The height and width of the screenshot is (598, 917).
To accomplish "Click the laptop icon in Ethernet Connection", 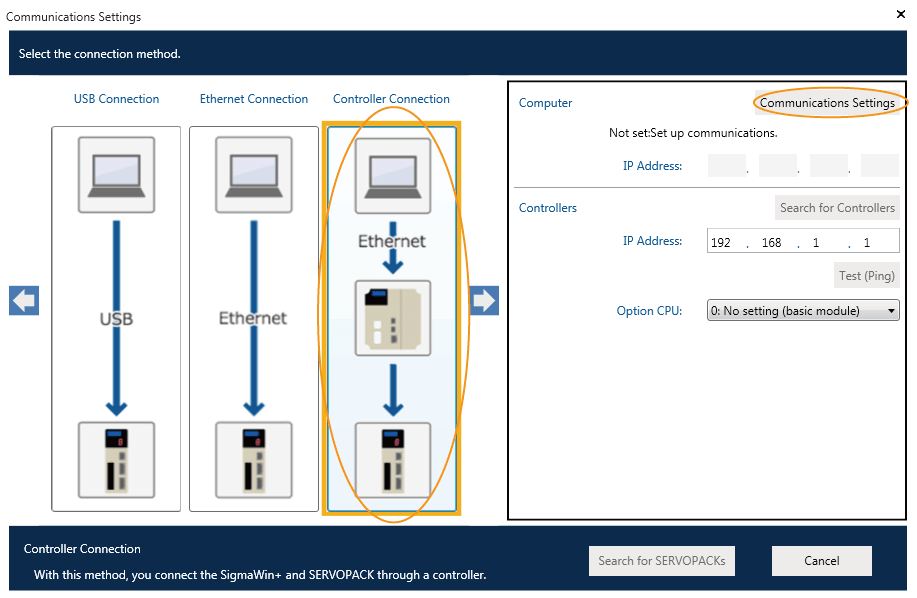I will [254, 175].
